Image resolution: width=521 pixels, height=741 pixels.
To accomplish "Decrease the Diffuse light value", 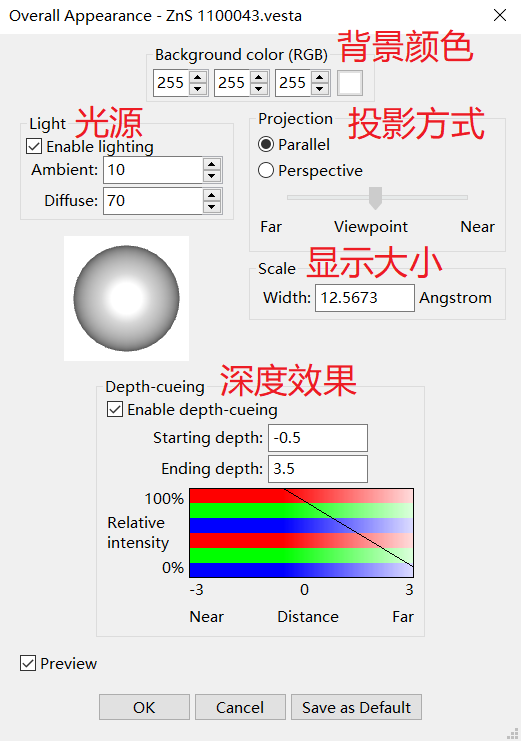I will 212,207.
